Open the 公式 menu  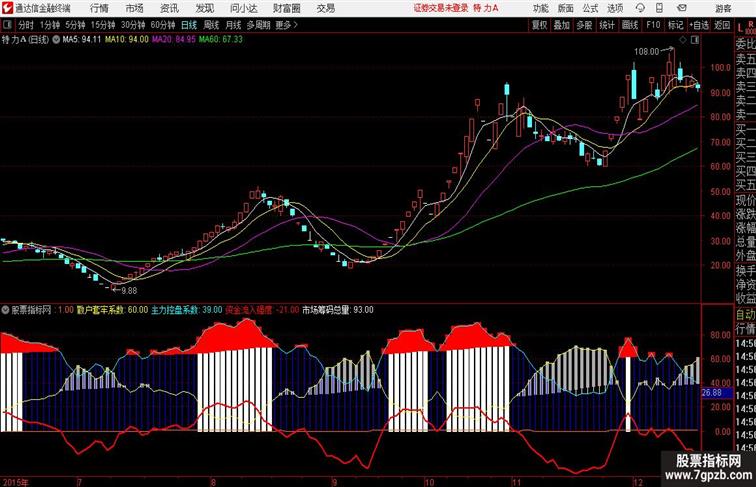click(x=591, y=8)
